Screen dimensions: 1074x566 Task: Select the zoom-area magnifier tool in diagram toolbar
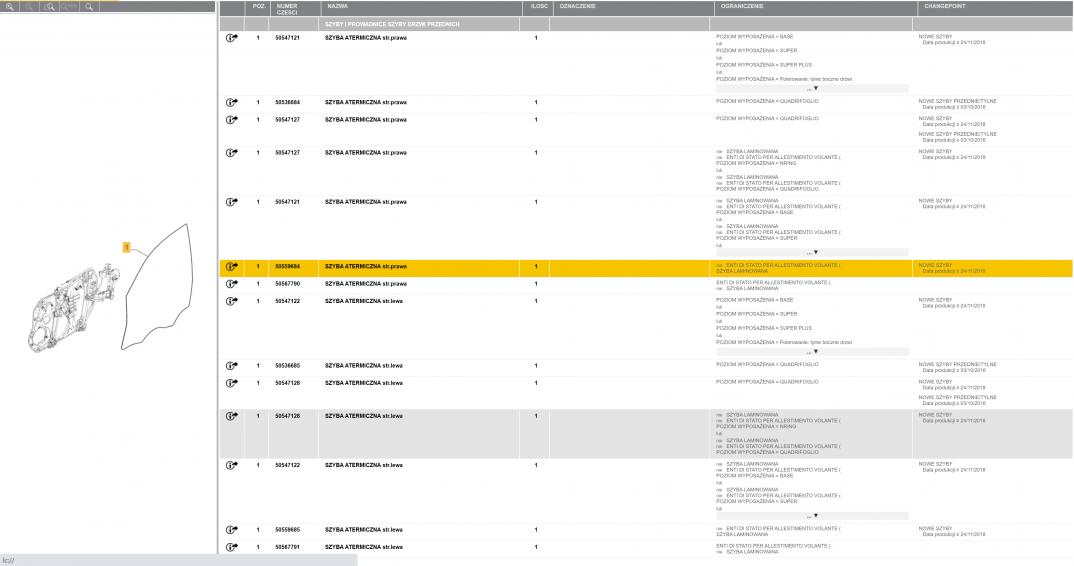pos(49,6)
